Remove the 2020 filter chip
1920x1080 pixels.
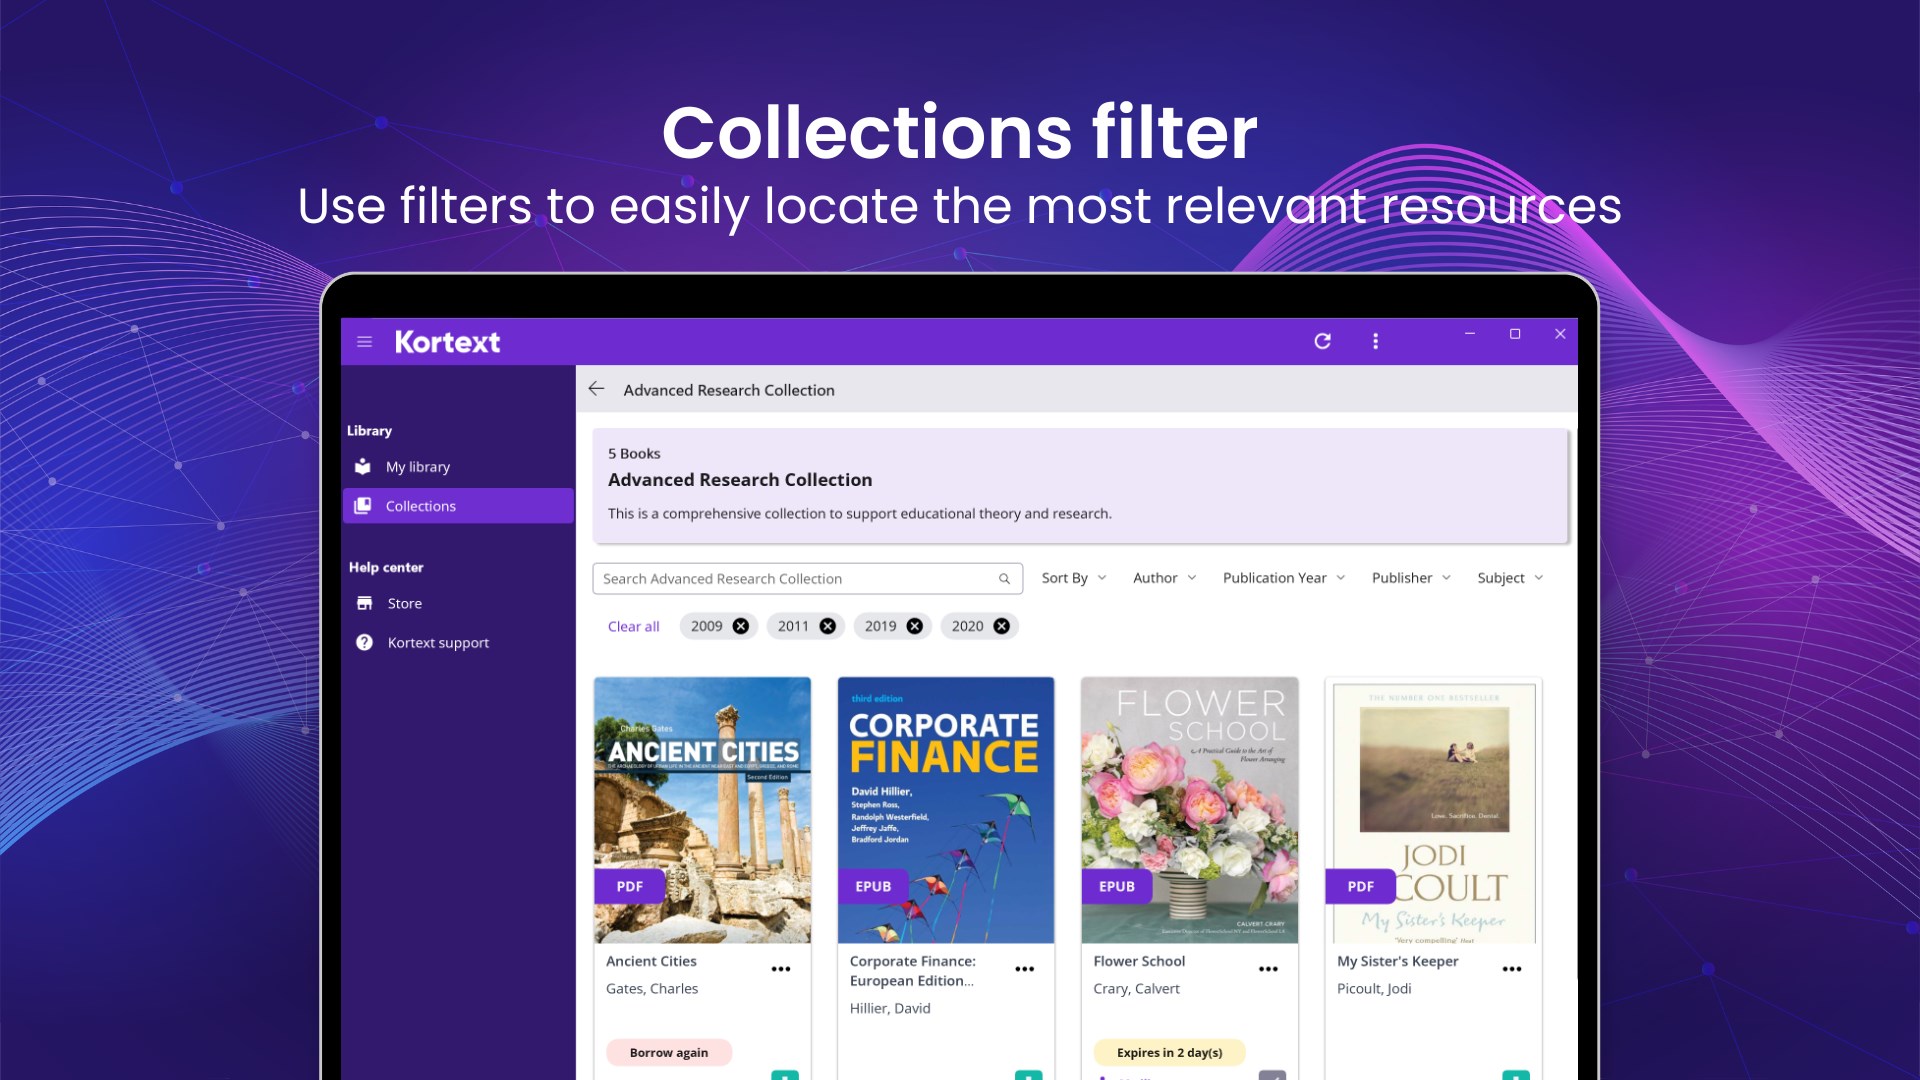click(1001, 626)
